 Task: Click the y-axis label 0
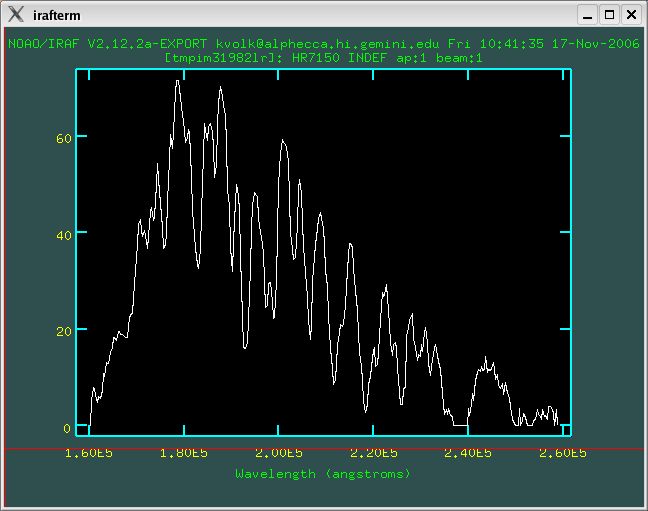point(67,428)
